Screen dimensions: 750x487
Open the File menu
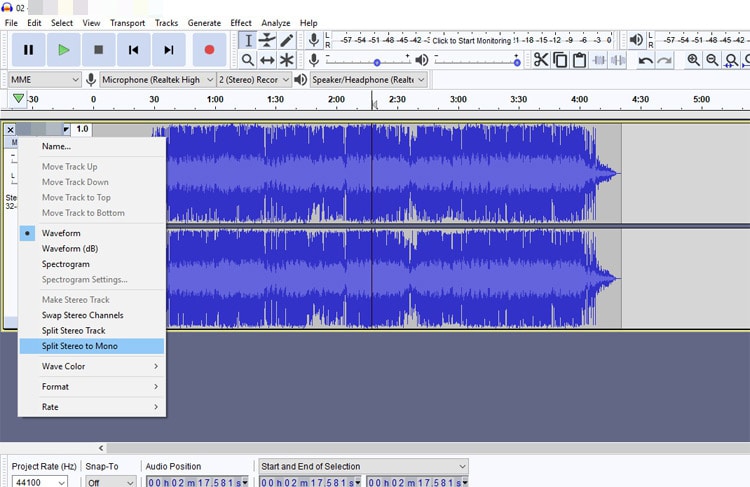click(x=11, y=23)
